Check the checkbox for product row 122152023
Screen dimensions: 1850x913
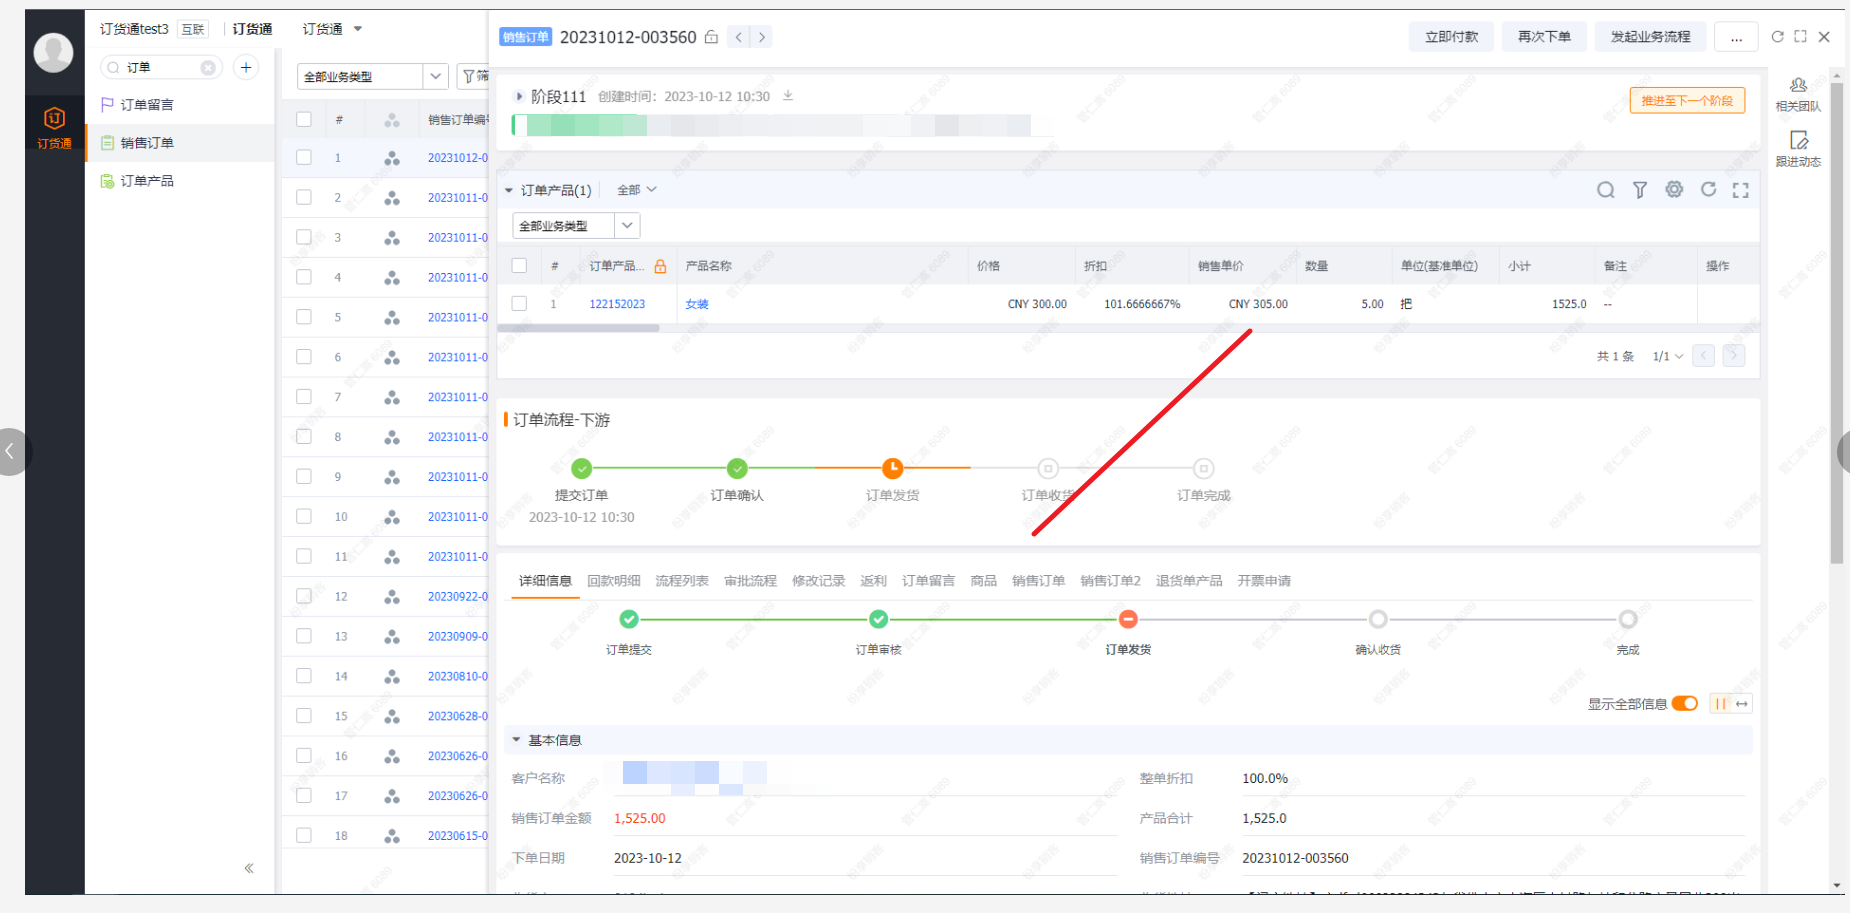(519, 303)
